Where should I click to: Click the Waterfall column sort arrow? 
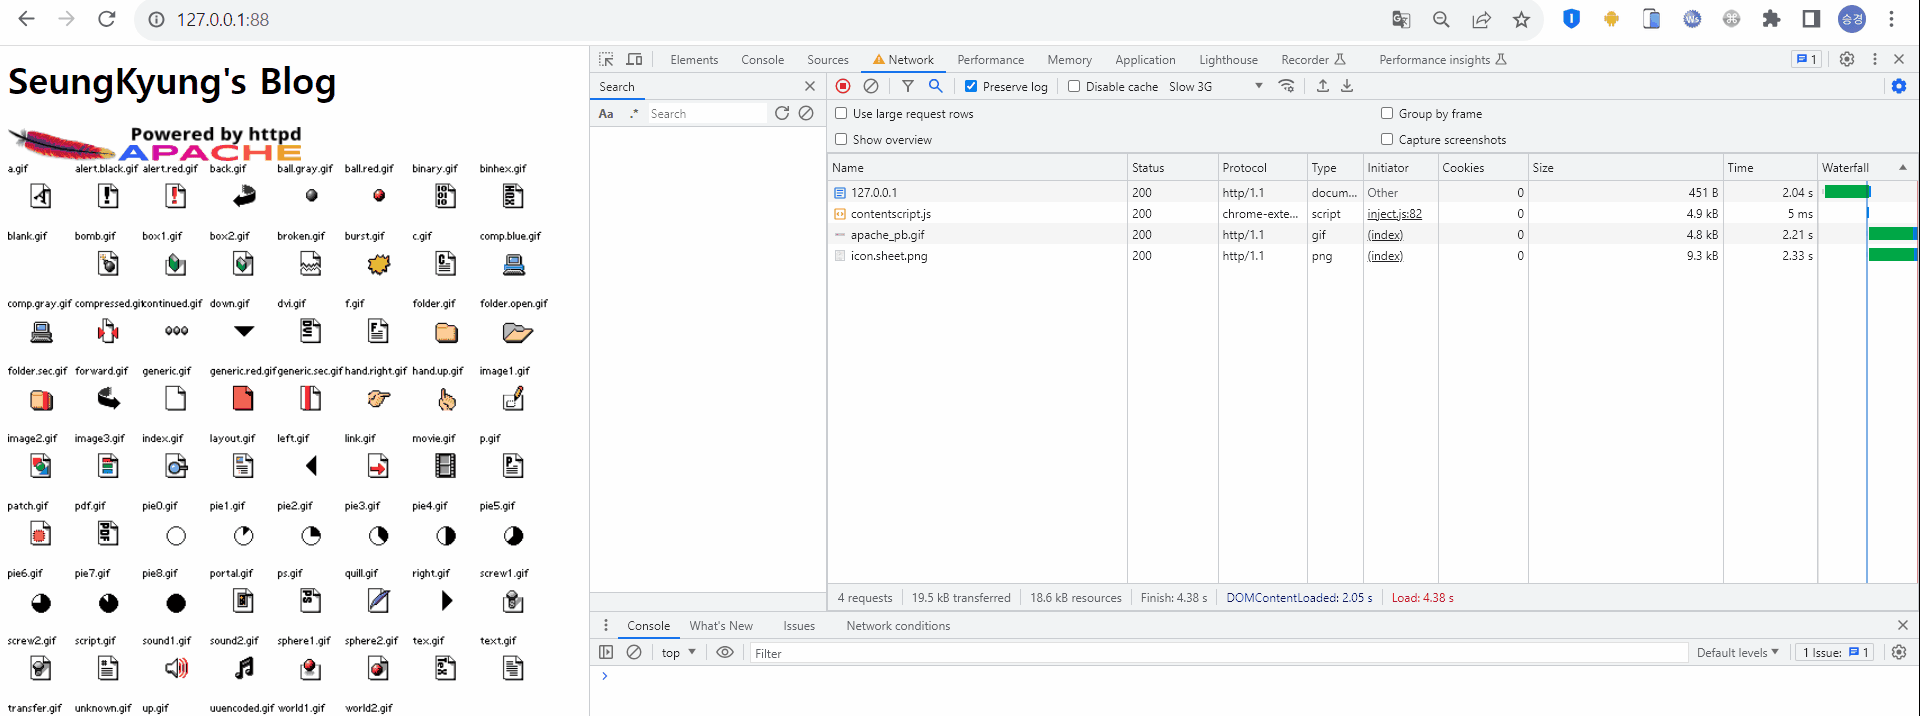coord(1903,167)
